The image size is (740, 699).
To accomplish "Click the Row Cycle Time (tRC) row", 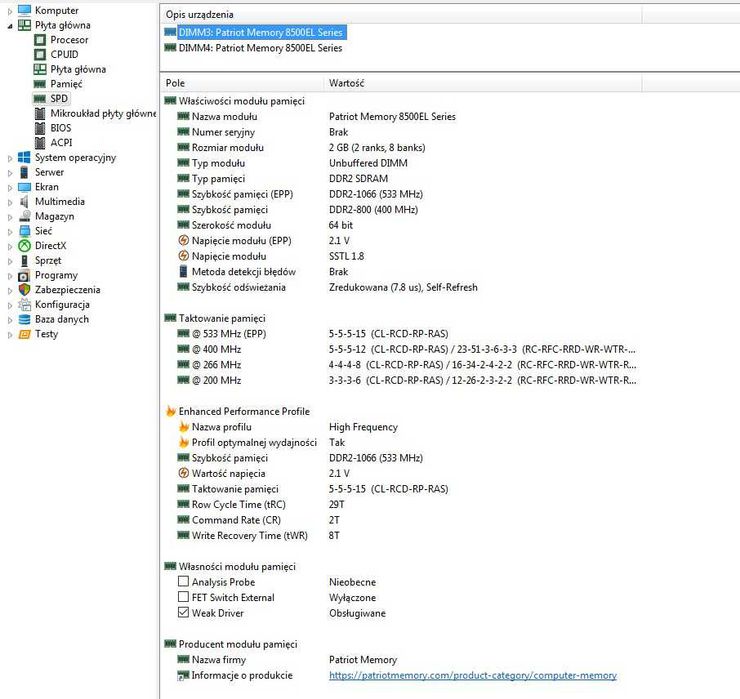I will coord(401,505).
